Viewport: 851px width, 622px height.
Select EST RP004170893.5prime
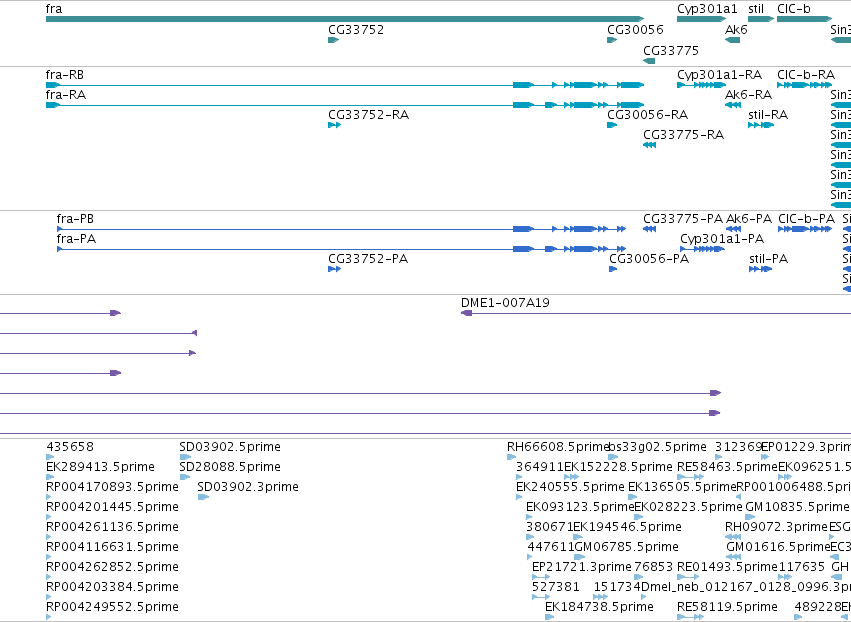click(x=48, y=497)
